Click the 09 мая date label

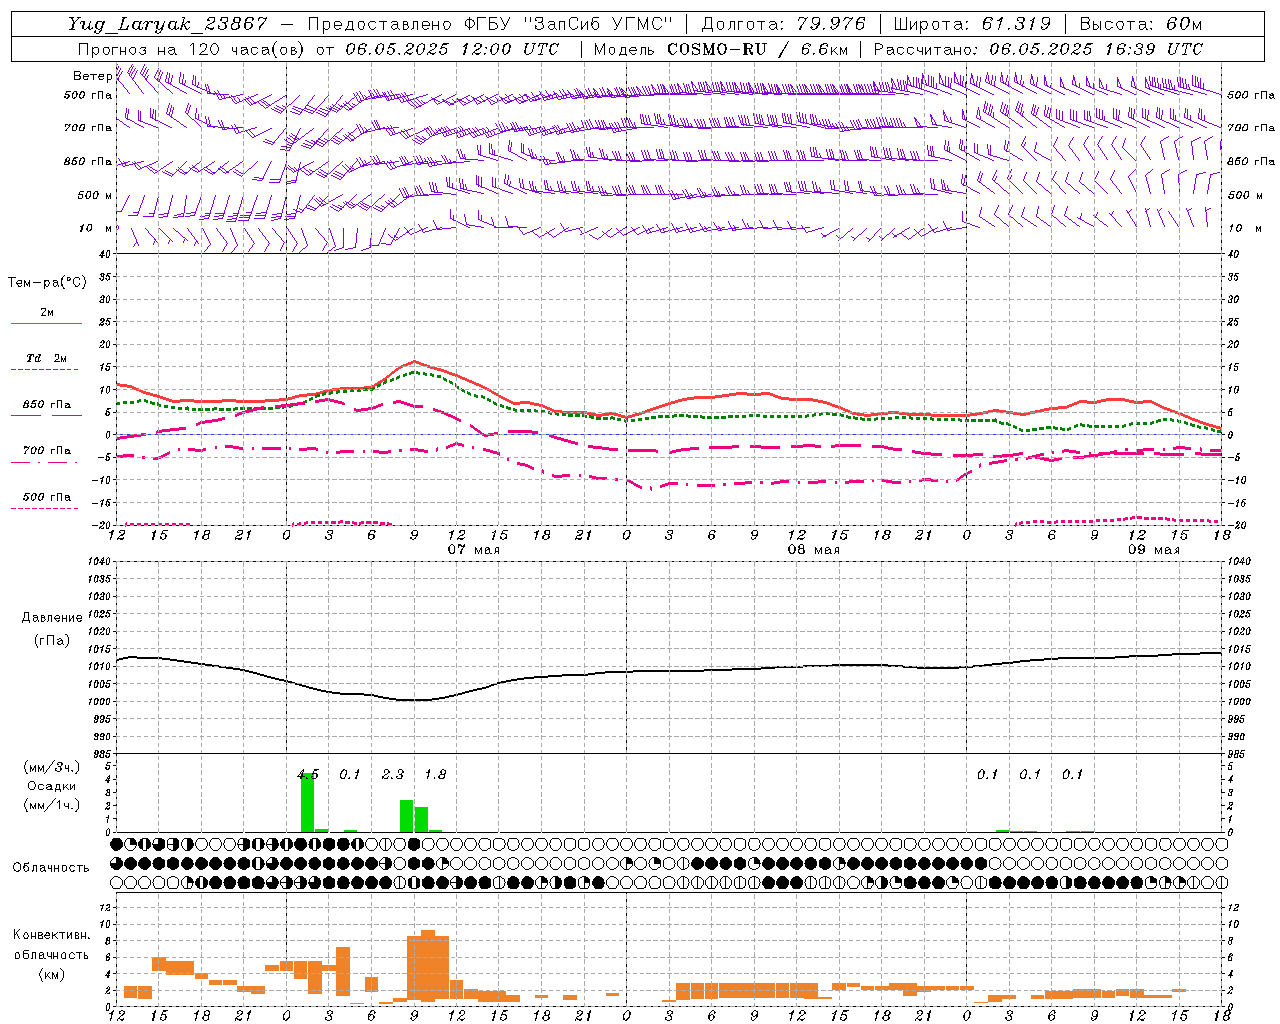(x=1154, y=550)
